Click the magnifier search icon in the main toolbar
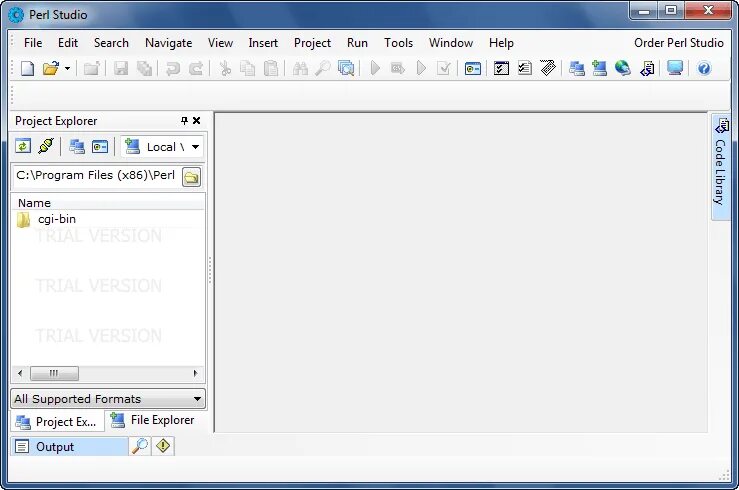Screen dimensions: 739x490 [x=322, y=68]
